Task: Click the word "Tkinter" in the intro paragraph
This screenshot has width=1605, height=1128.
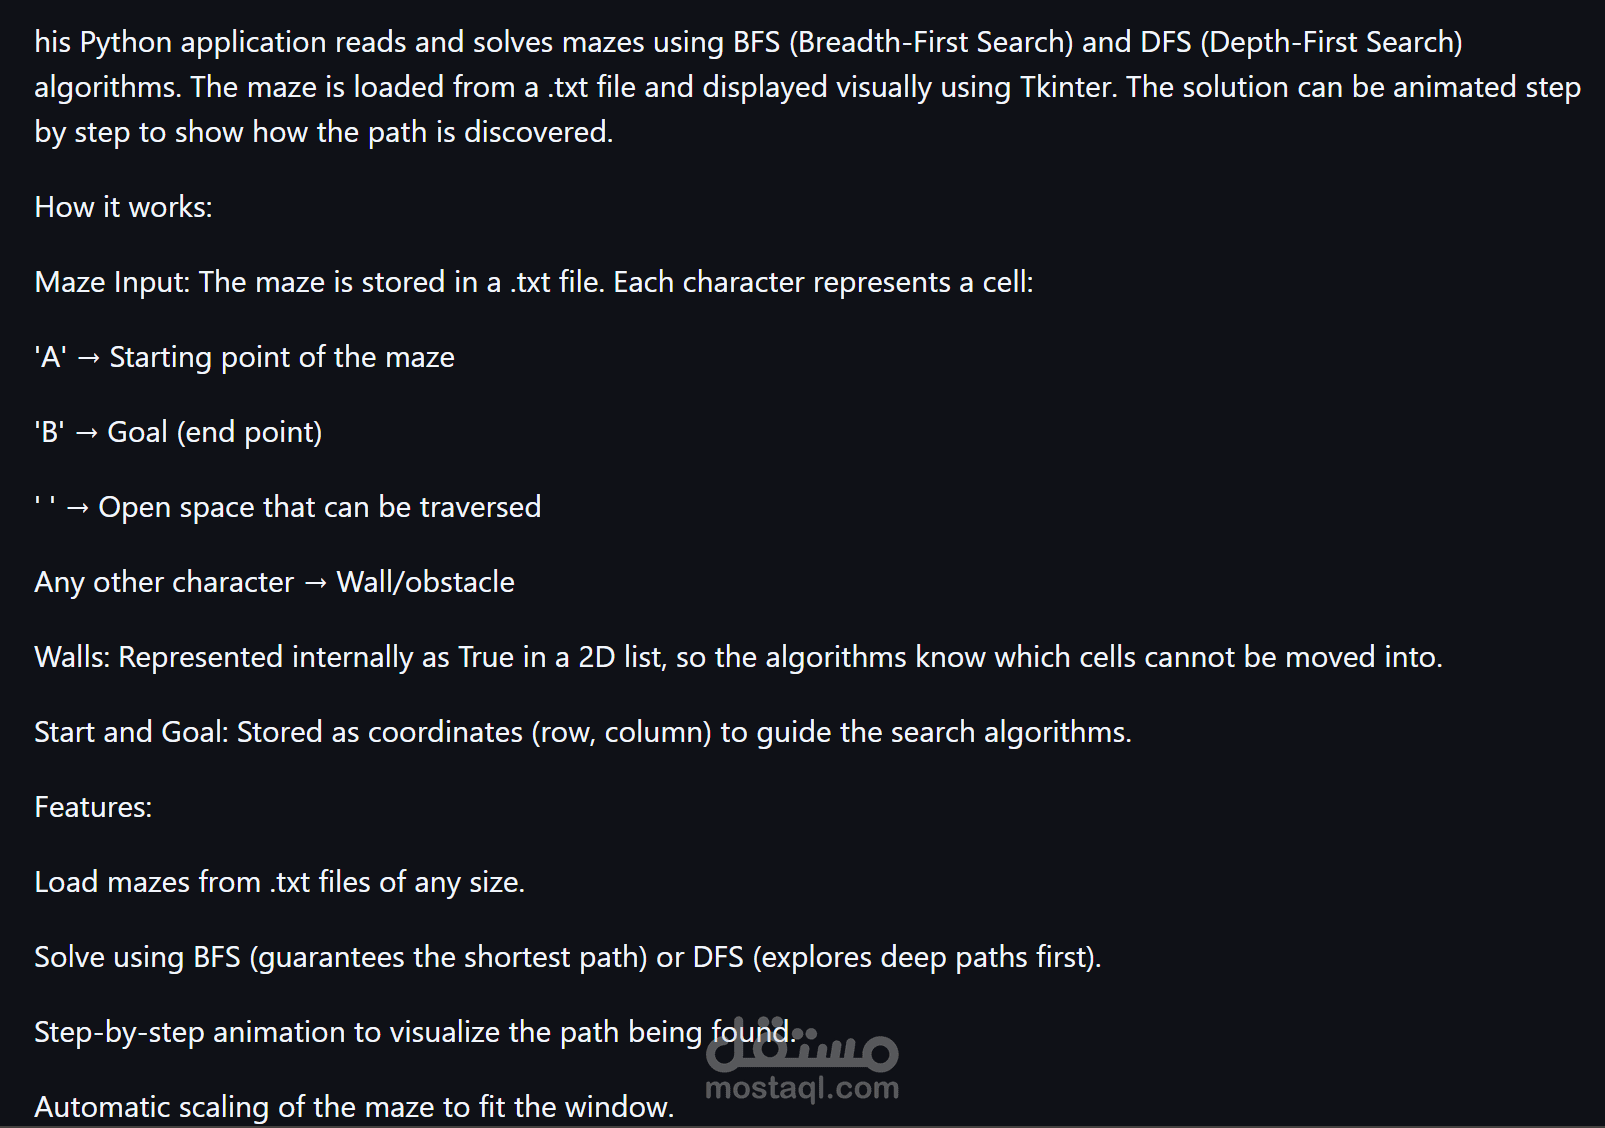Action: click(1066, 87)
